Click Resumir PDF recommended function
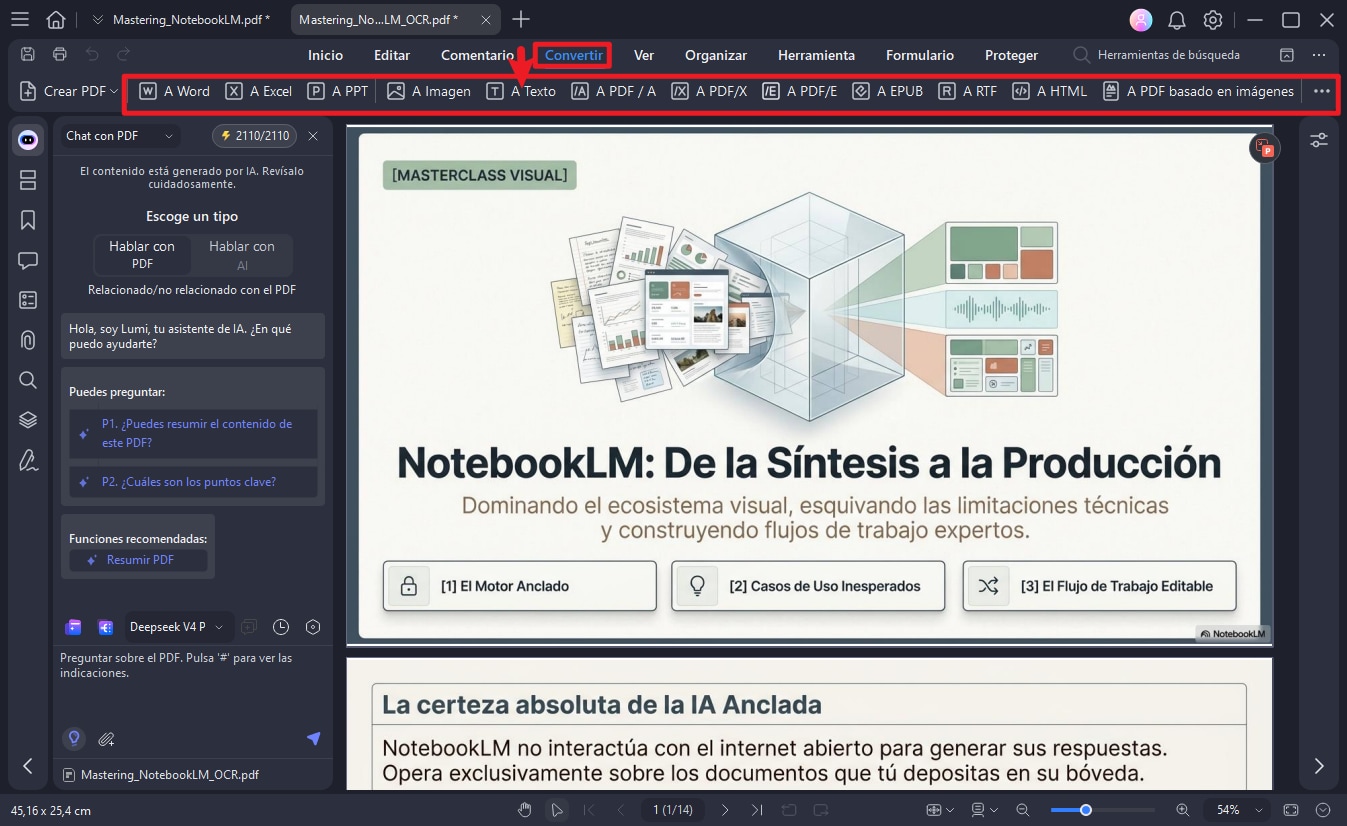The image size is (1347, 826). (138, 560)
